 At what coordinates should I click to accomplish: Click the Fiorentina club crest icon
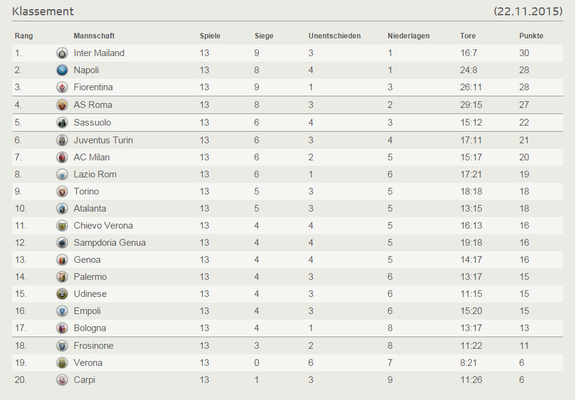pos(62,87)
